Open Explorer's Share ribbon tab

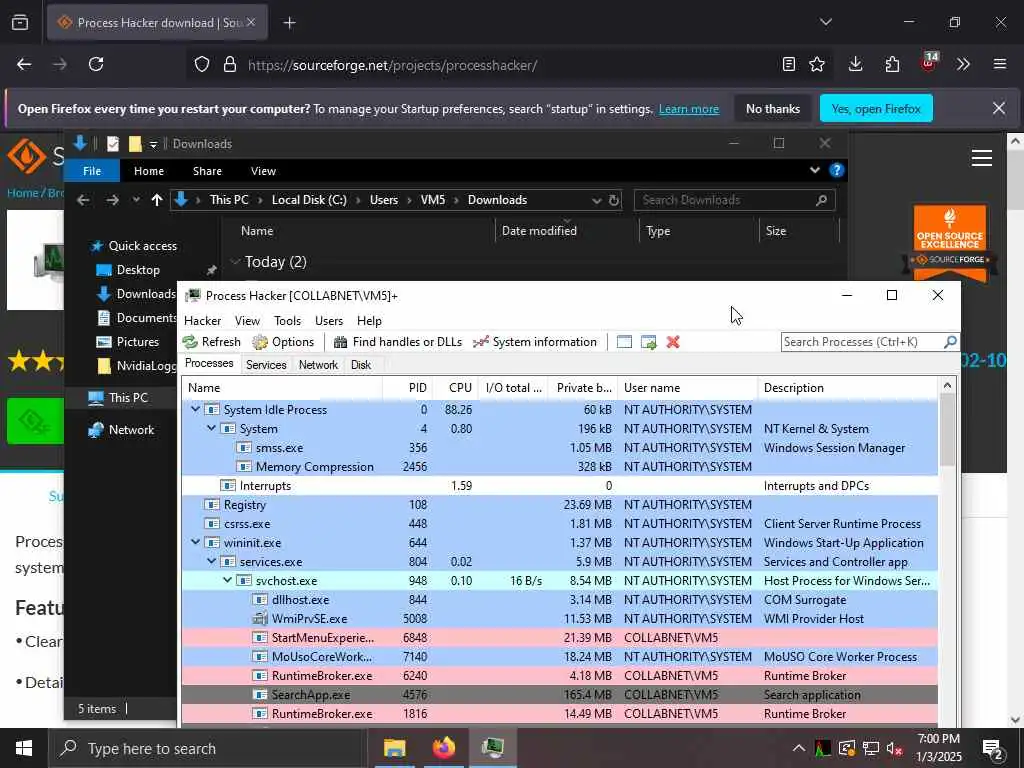pos(207,170)
